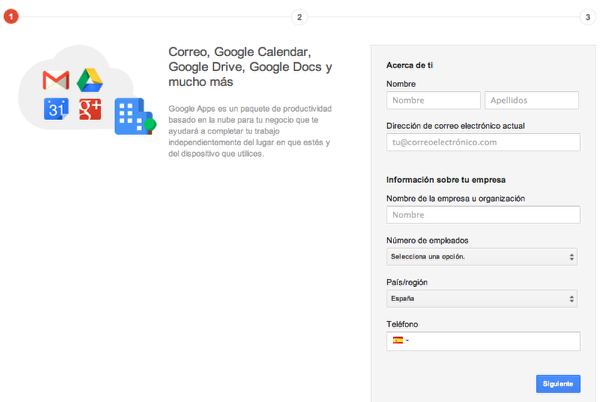Select the current email address field
Viewport: 600px width, 402px height.
pos(483,142)
